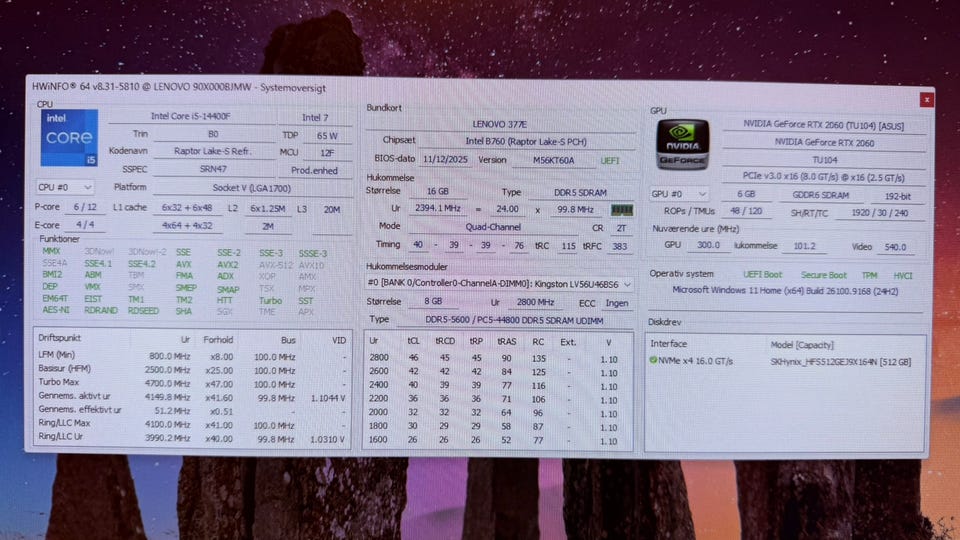Screen dimensions: 960x540
Task: Click the Quad-Channel mode value
Action: click(493, 227)
